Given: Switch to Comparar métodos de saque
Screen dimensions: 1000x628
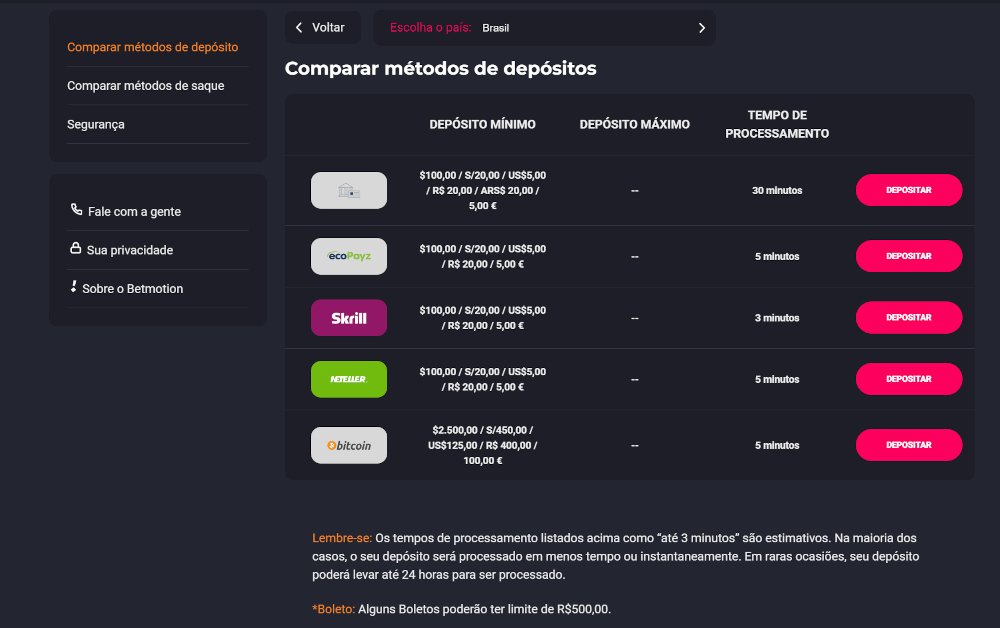Looking at the screenshot, I should (145, 86).
